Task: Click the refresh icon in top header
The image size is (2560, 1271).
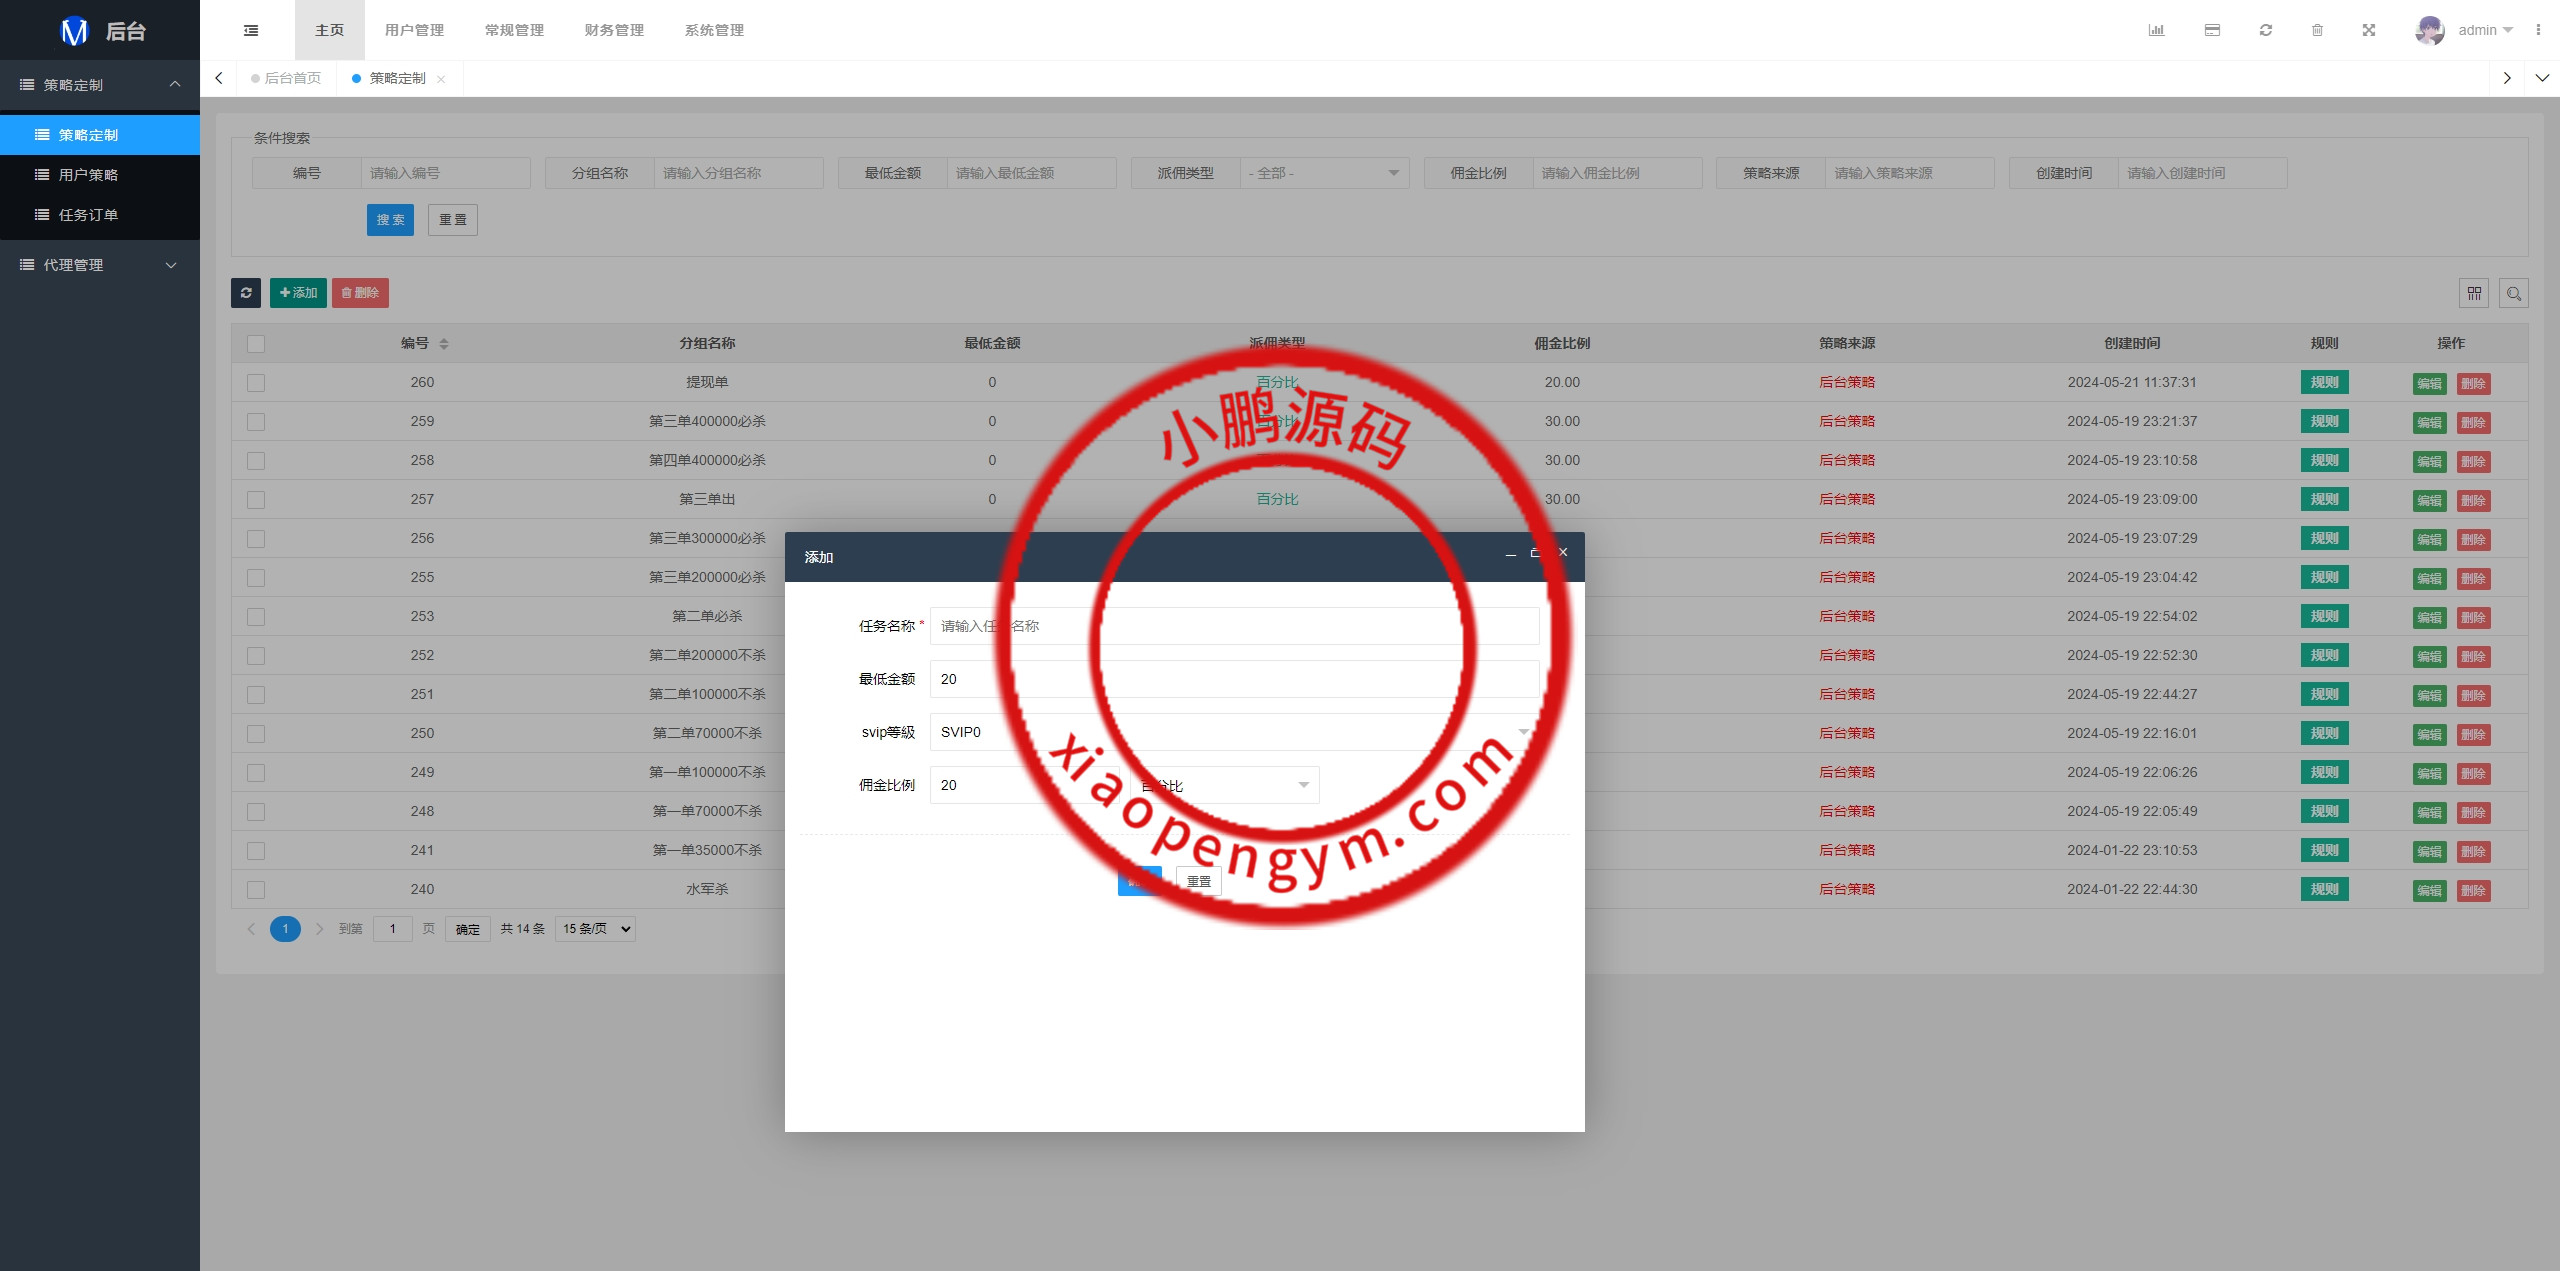Action: tap(2265, 30)
